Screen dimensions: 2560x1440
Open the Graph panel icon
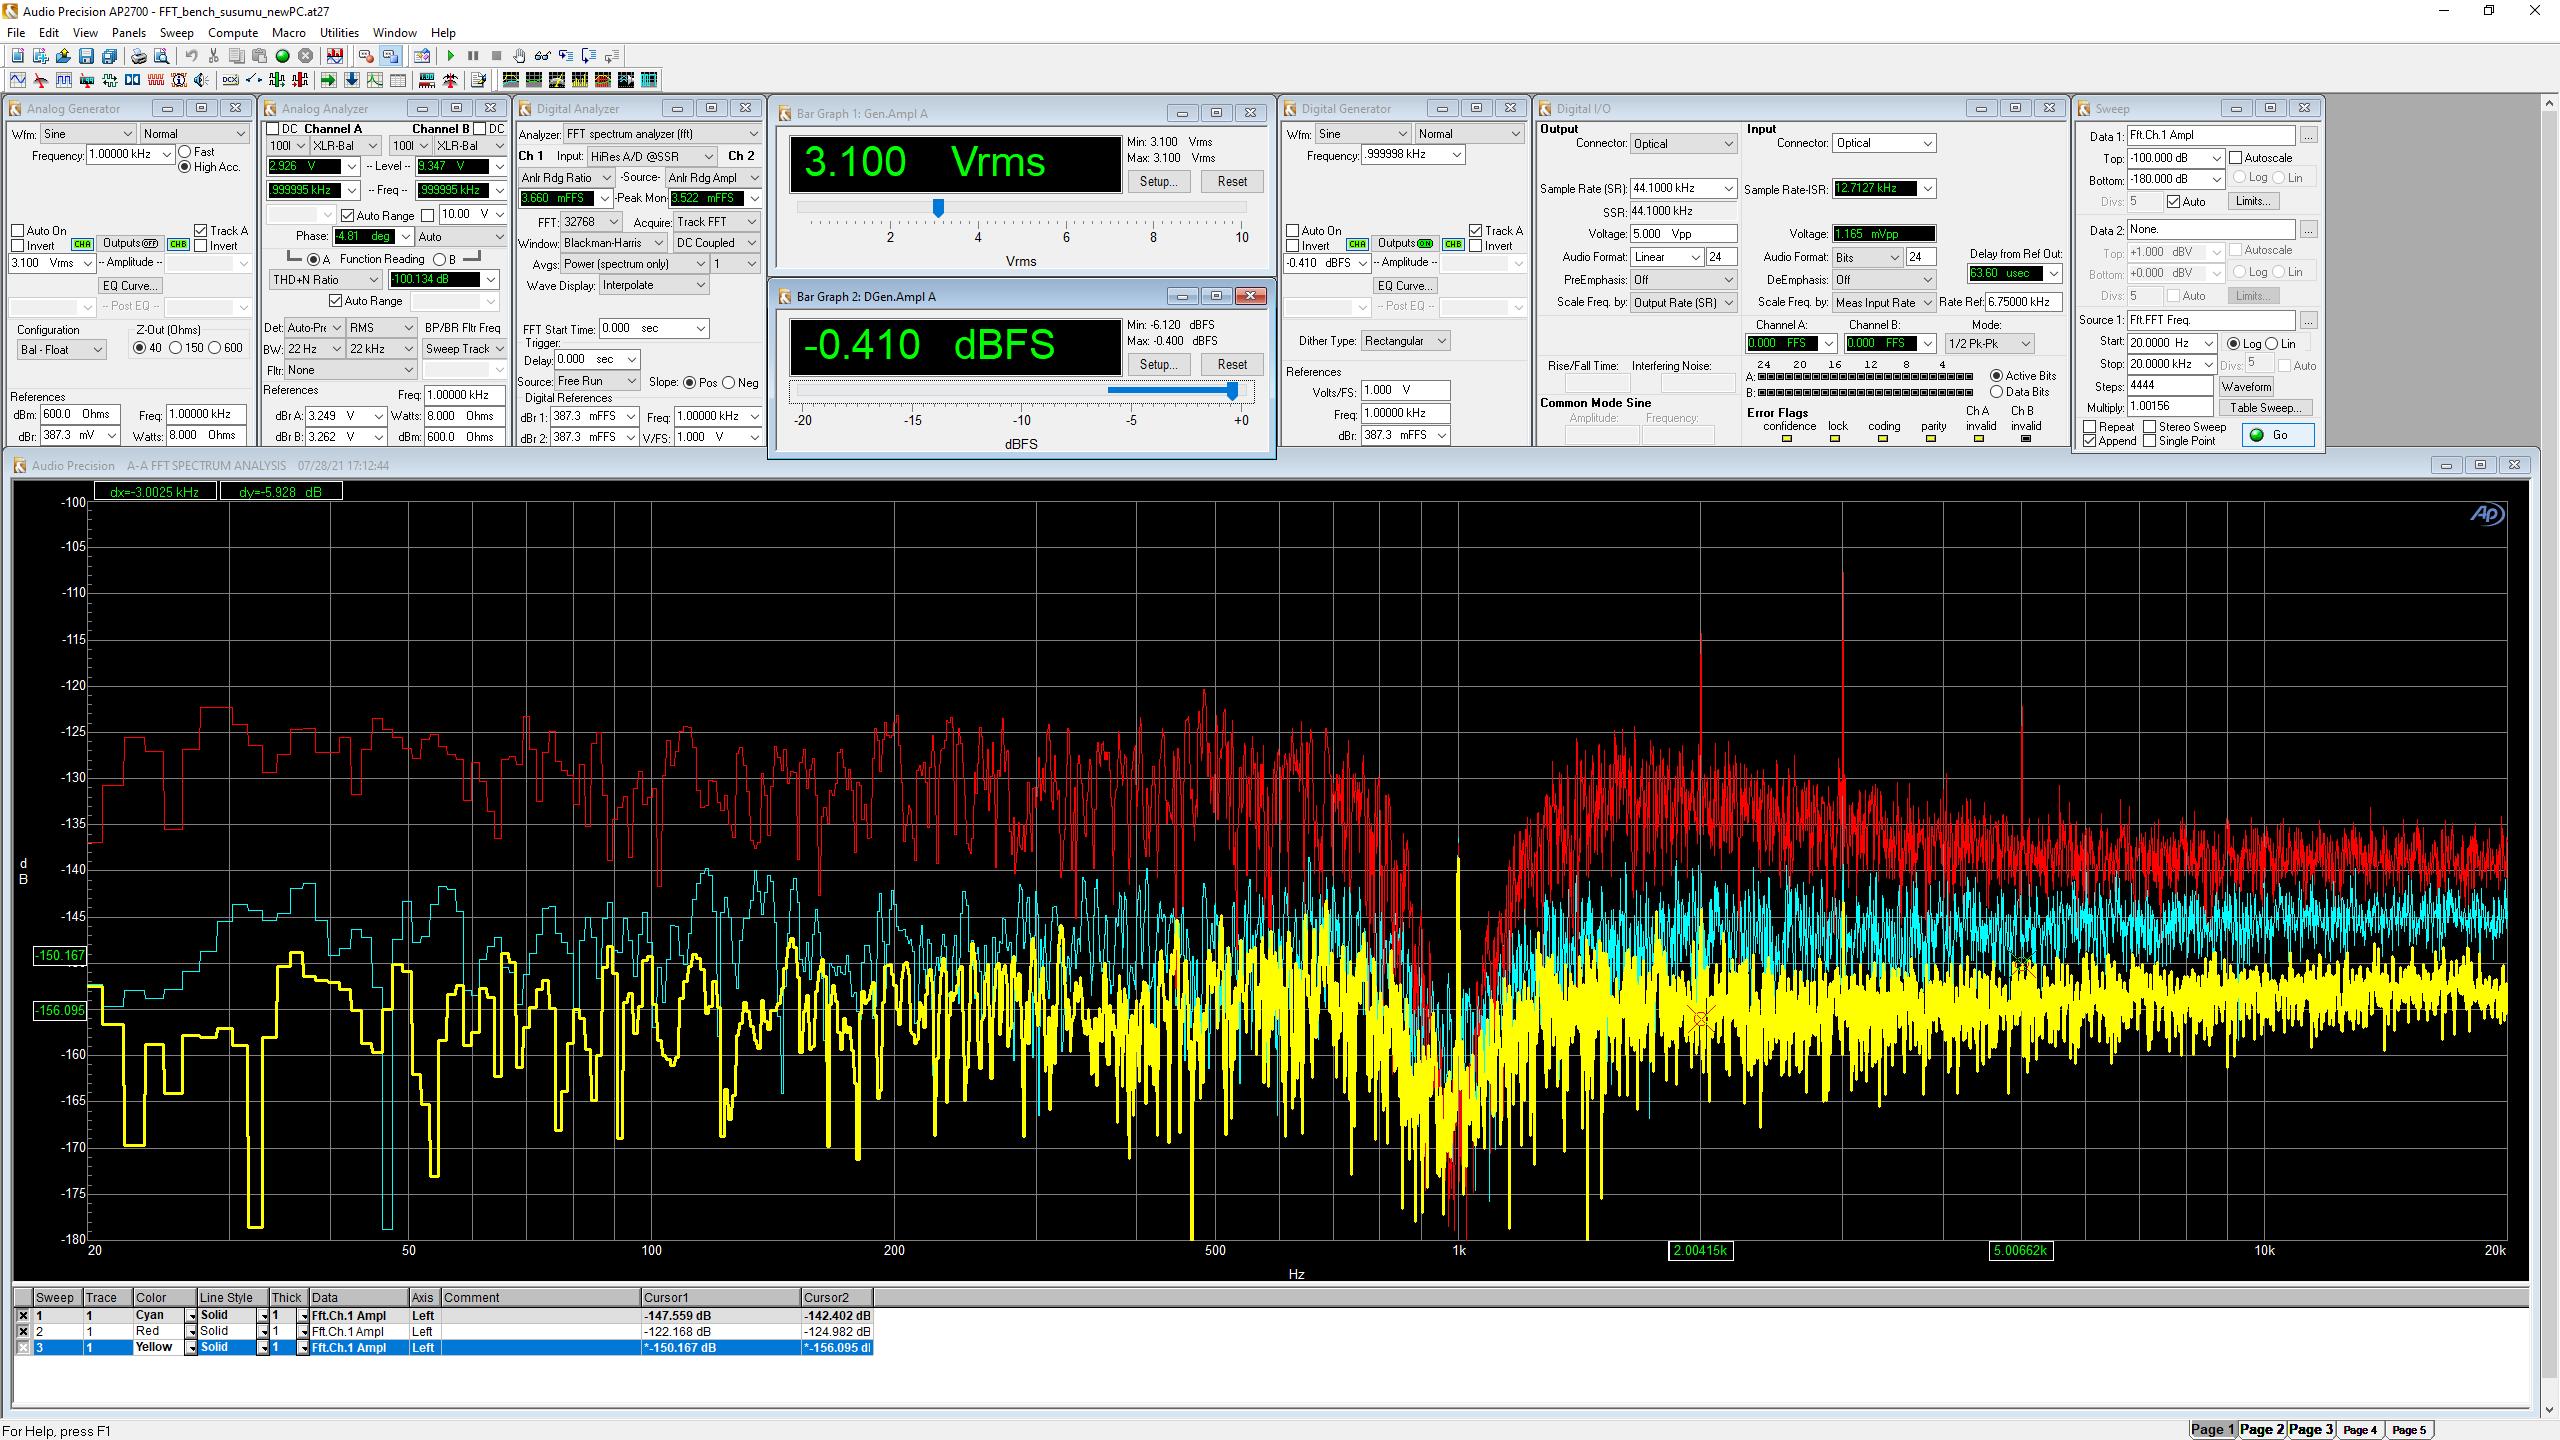pyautogui.click(x=375, y=80)
